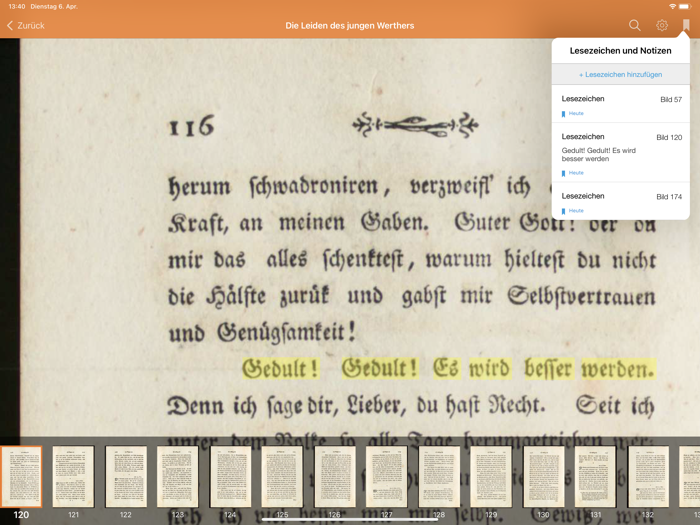
Task: Select page thumbnail 122
Action: point(126,477)
